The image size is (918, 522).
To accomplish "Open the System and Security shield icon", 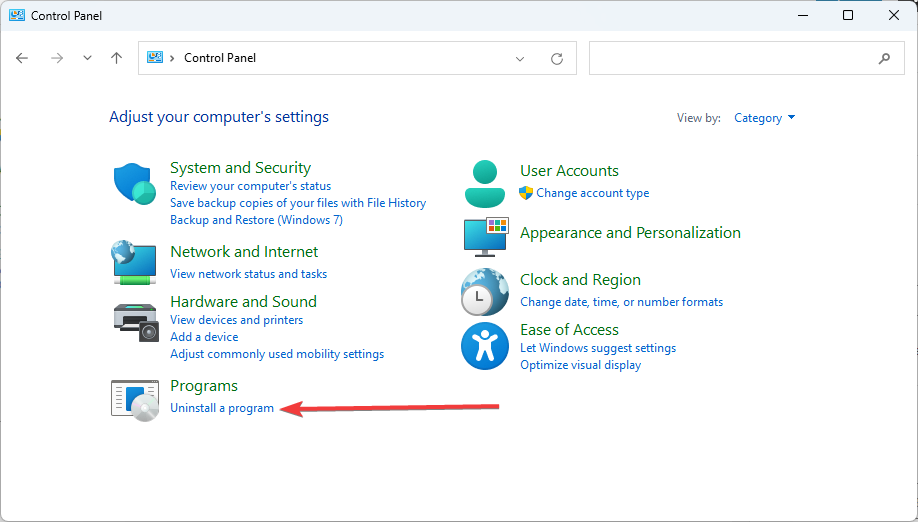I will click(x=135, y=183).
